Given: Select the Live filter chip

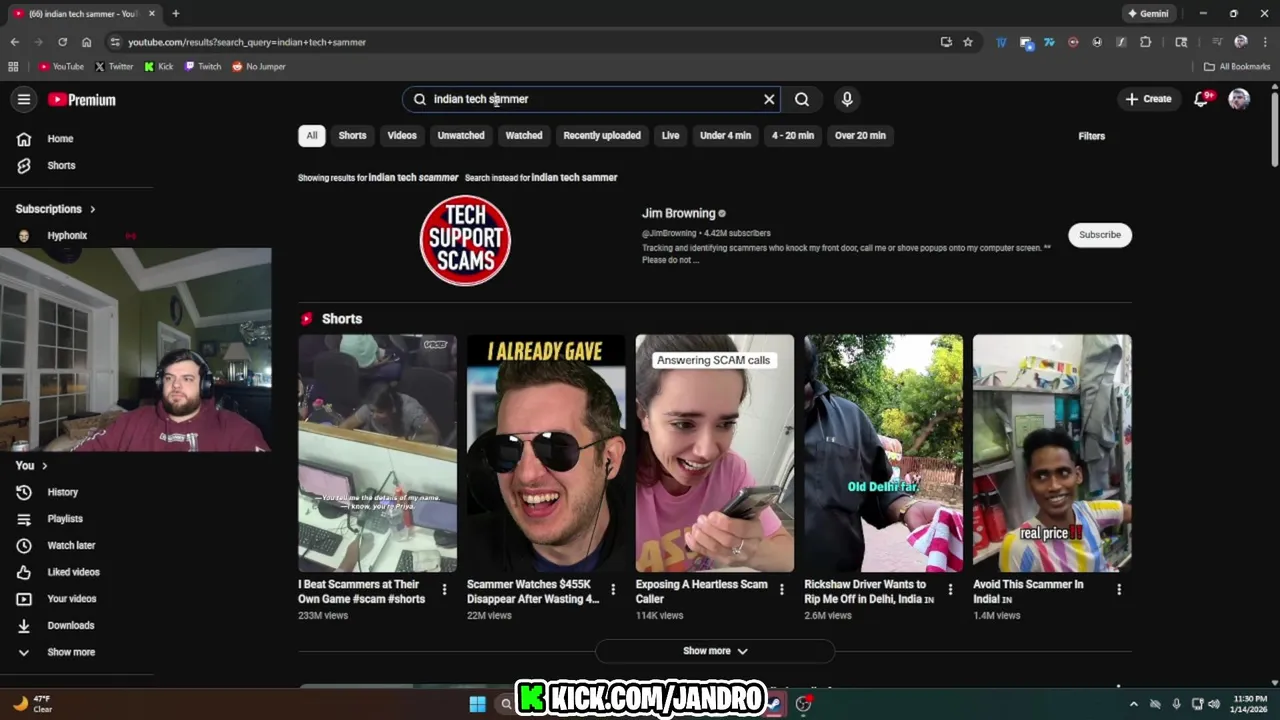Looking at the screenshot, I should pyautogui.click(x=670, y=136).
